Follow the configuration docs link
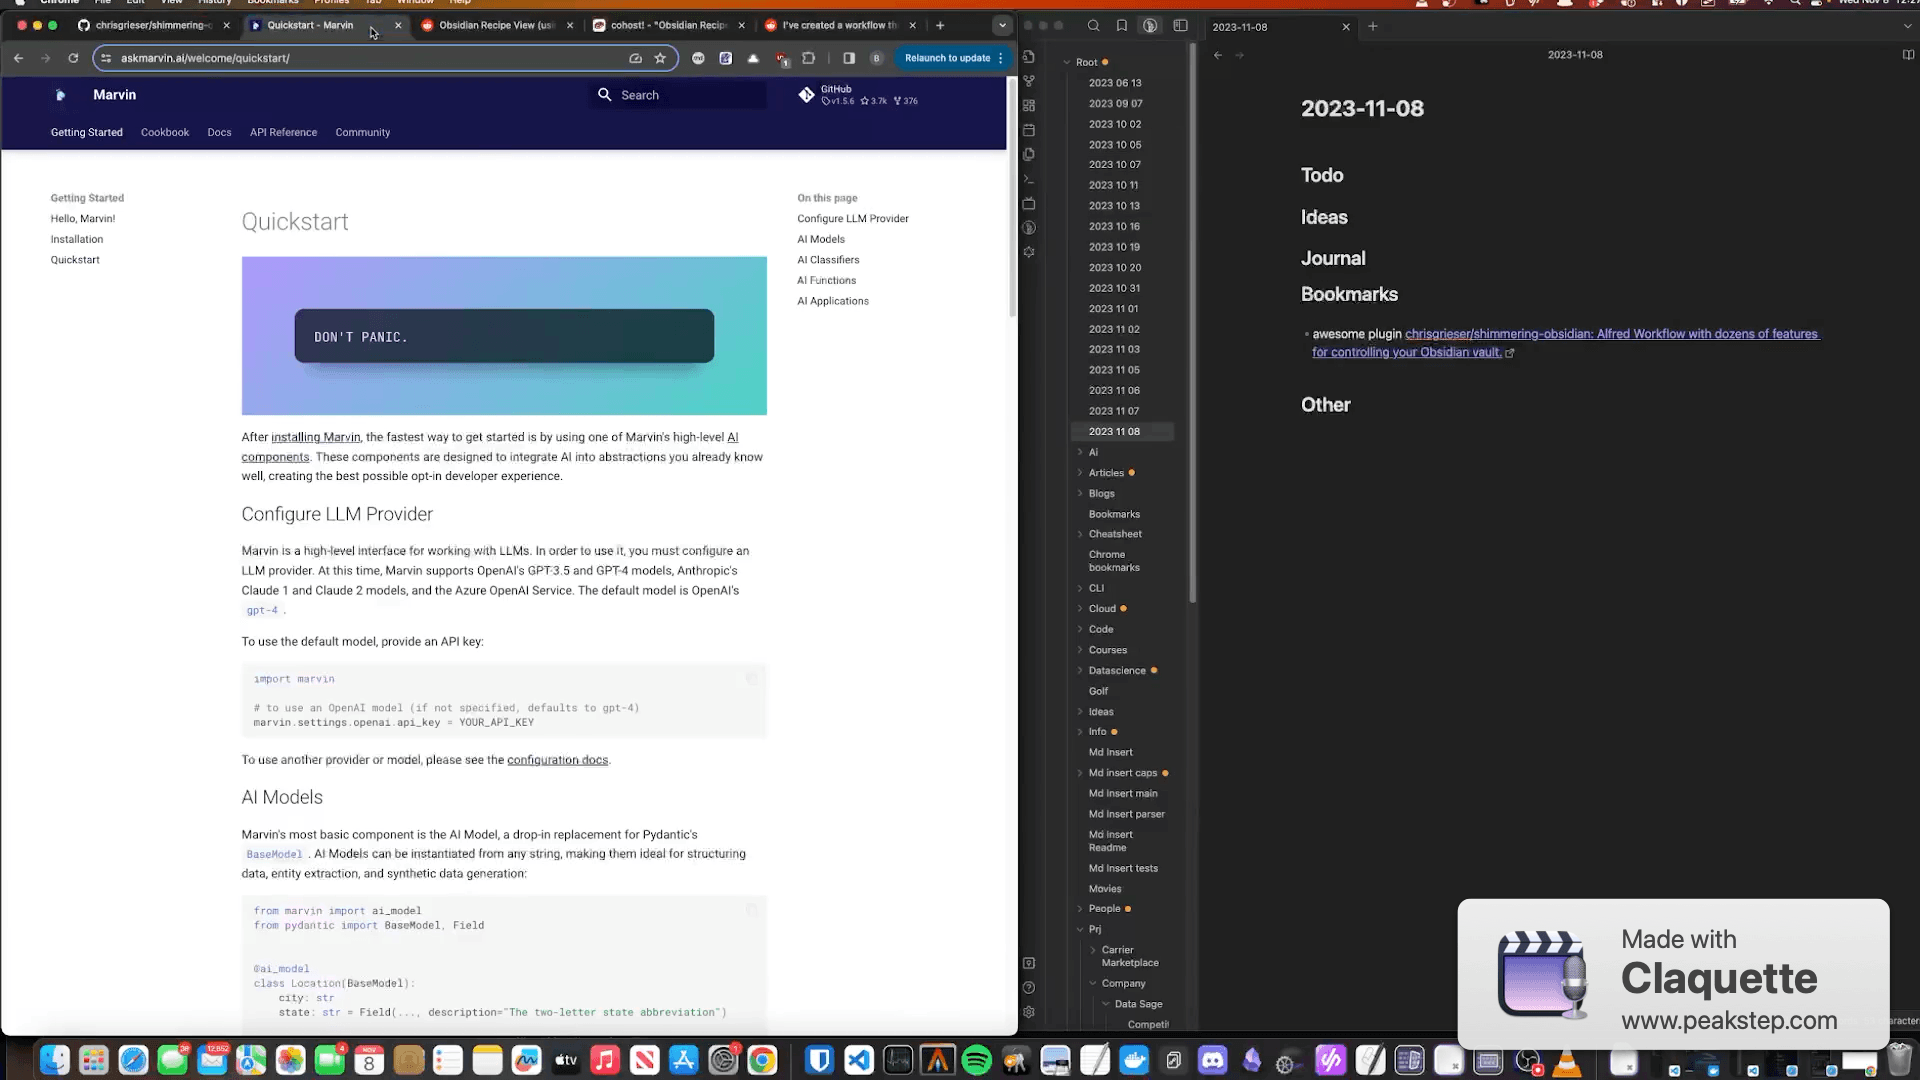This screenshot has height=1080, width=1920. 557,760
